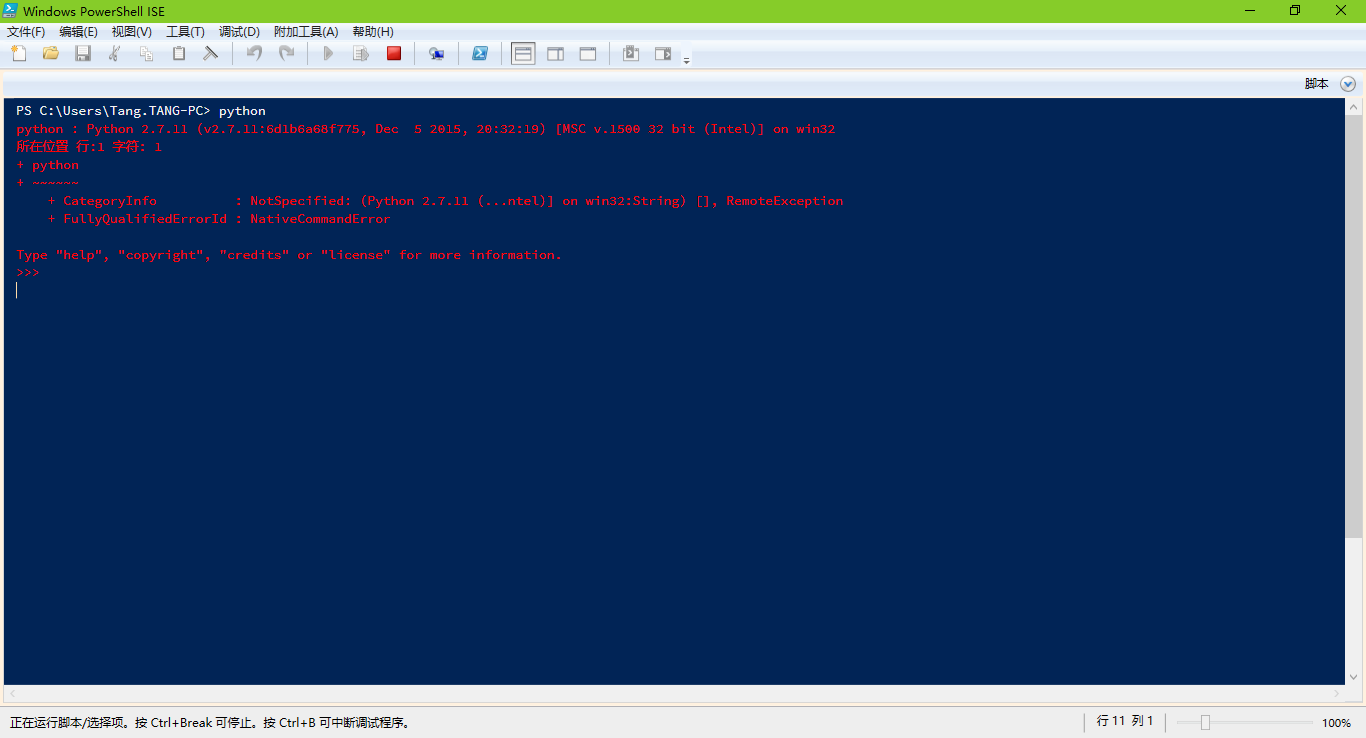Image resolution: width=1366 pixels, height=738 pixels.
Task: Click the 'Type "help", "copyright"' line
Action: tap(289, 255)
